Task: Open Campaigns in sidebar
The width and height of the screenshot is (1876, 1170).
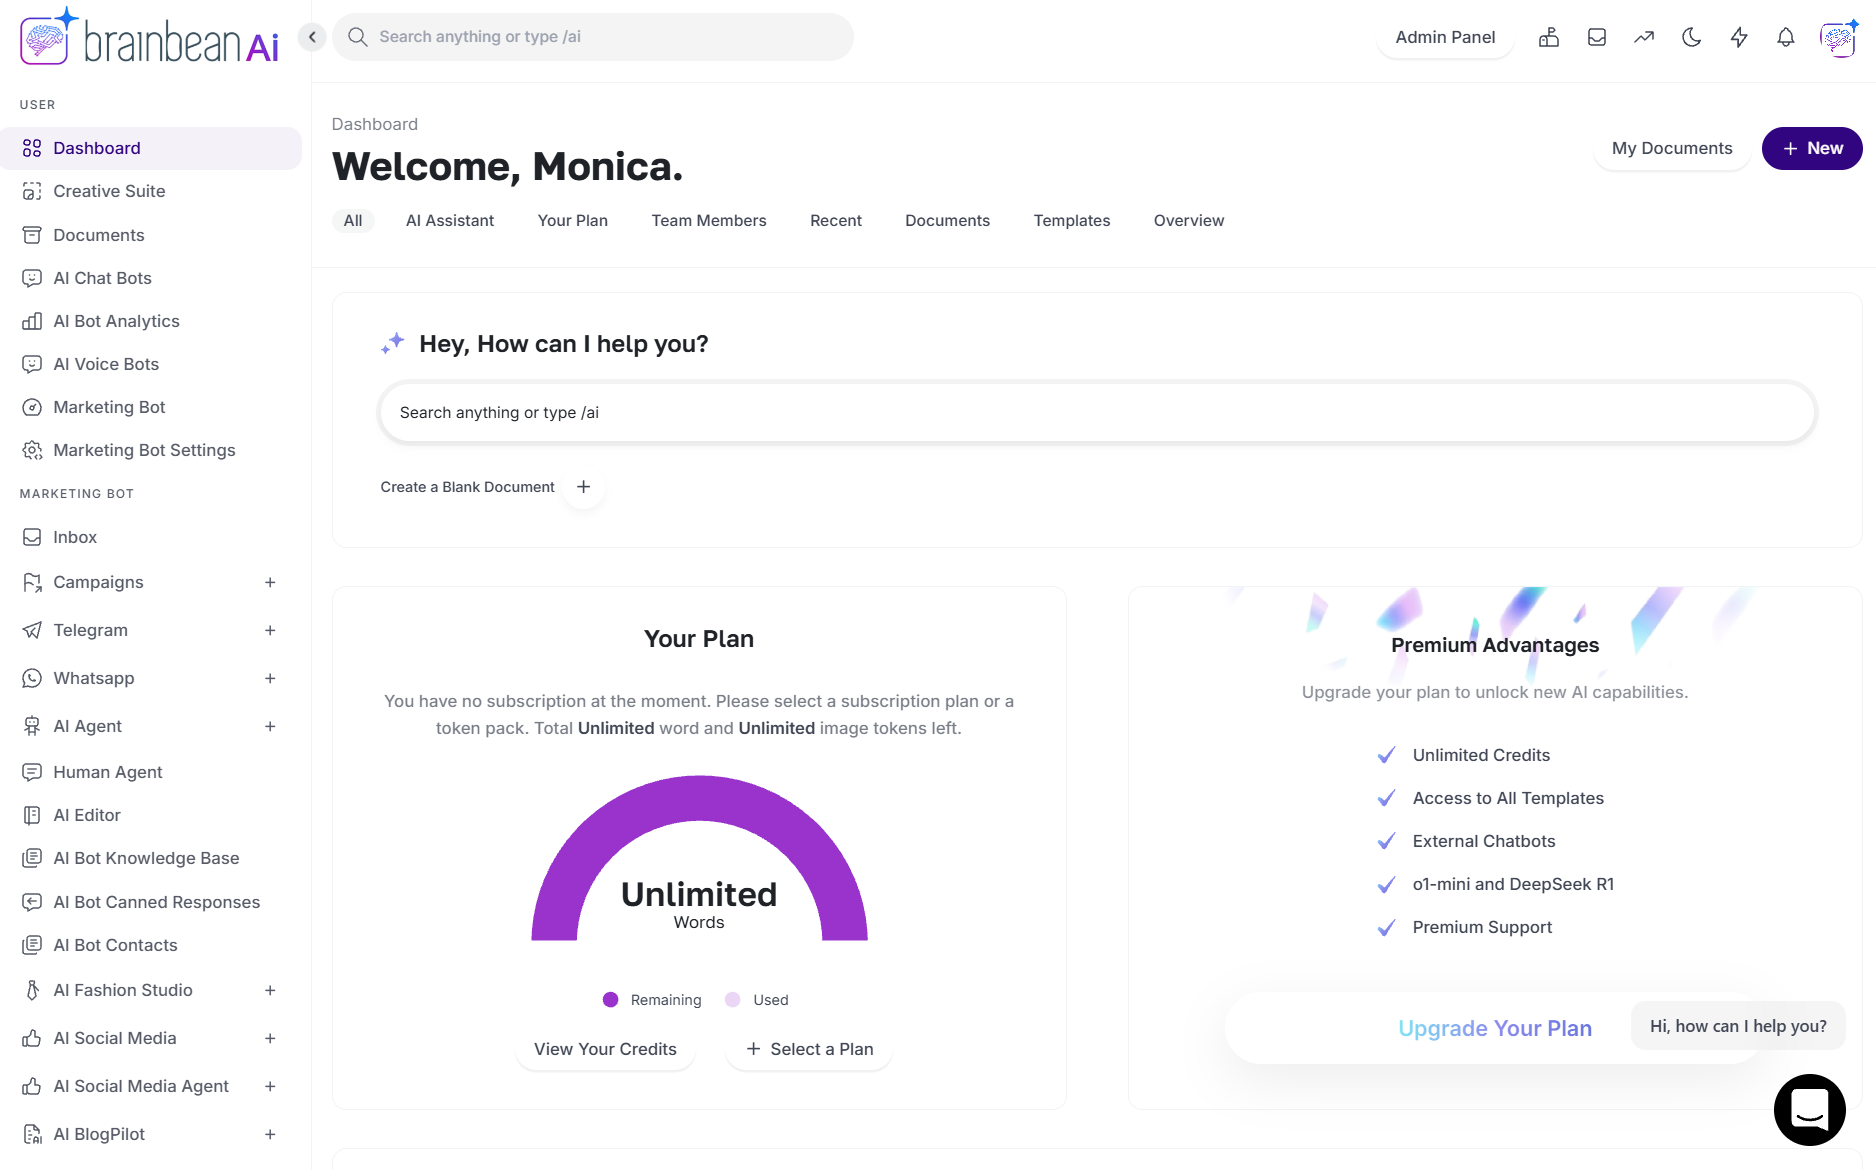Action: tap(98, 582)
